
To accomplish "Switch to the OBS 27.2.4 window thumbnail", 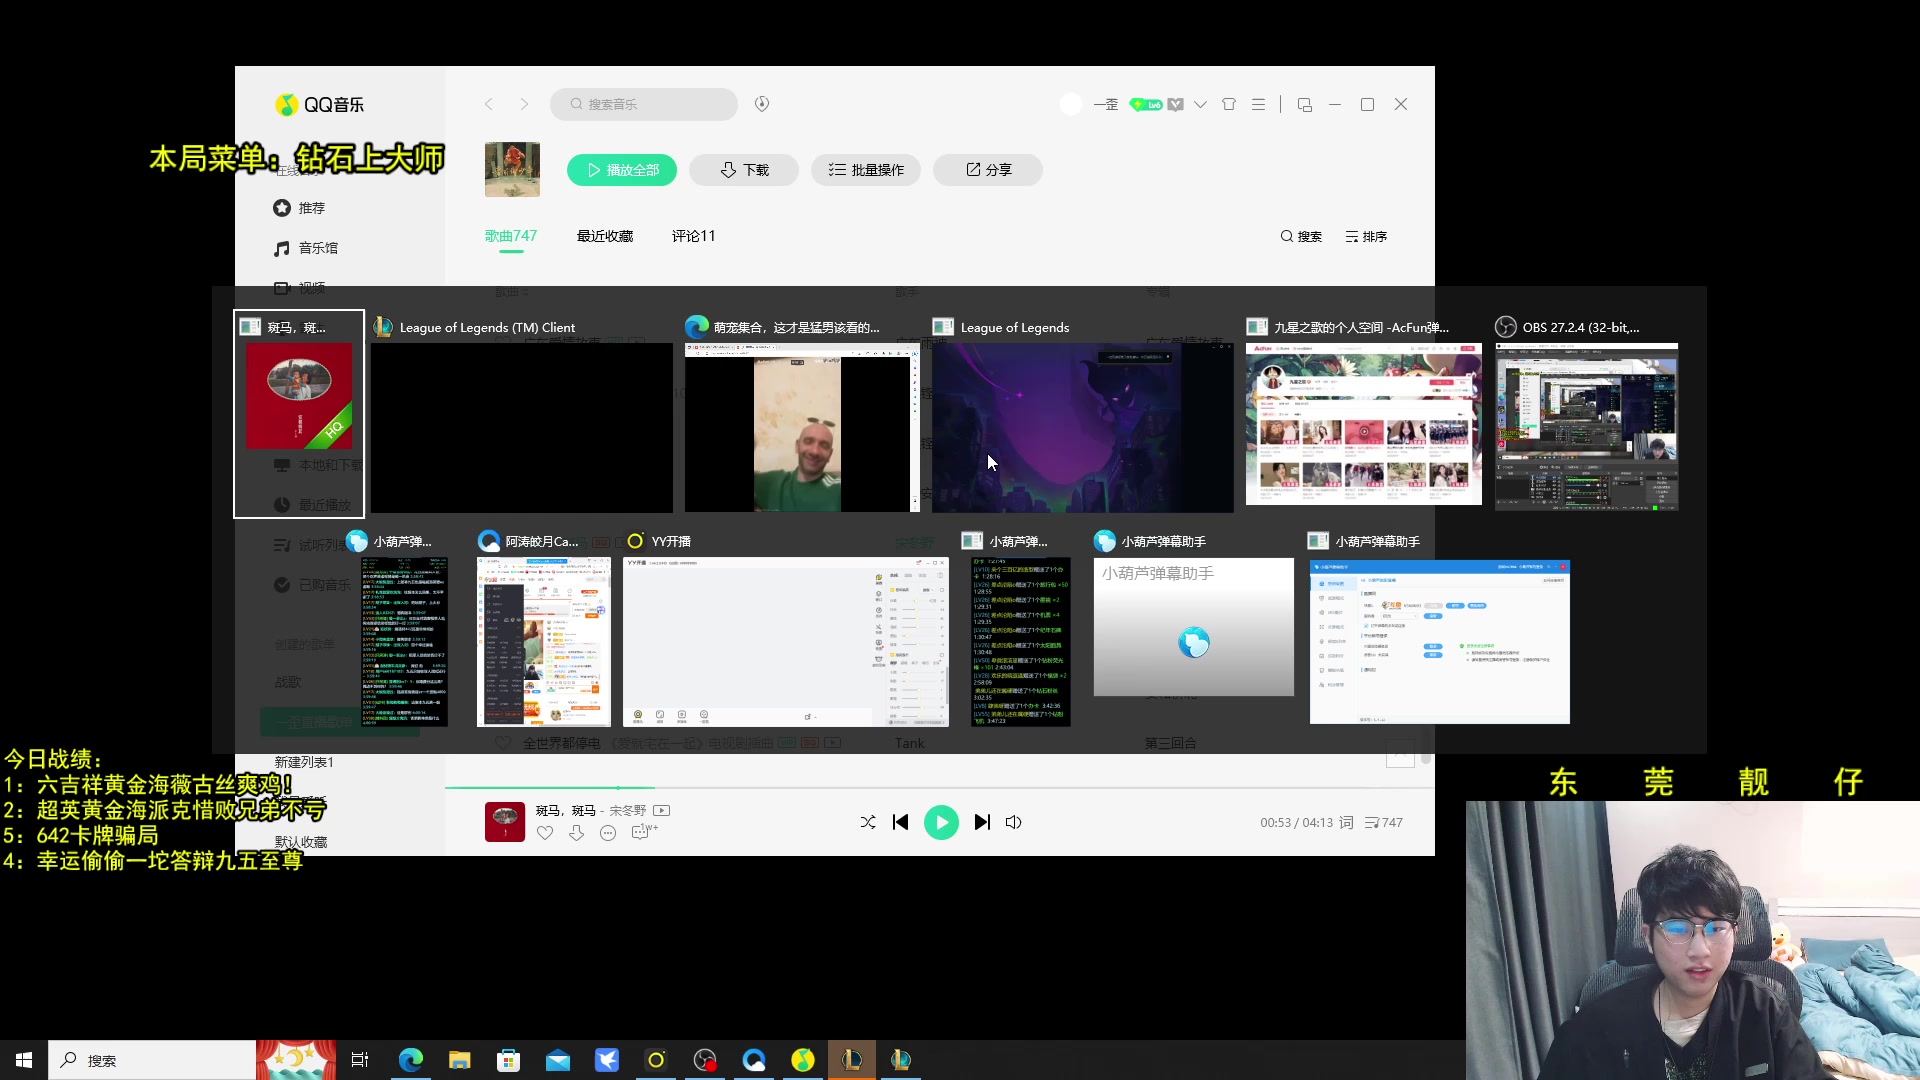I will [x=1586, y=426].
